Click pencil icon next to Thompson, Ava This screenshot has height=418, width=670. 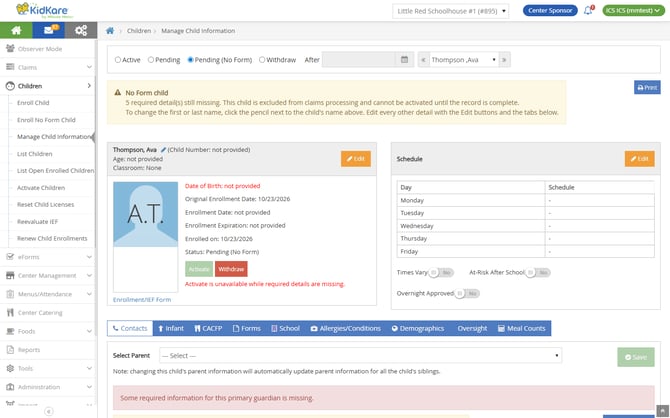pyautogui.click(x=163, y=150)
